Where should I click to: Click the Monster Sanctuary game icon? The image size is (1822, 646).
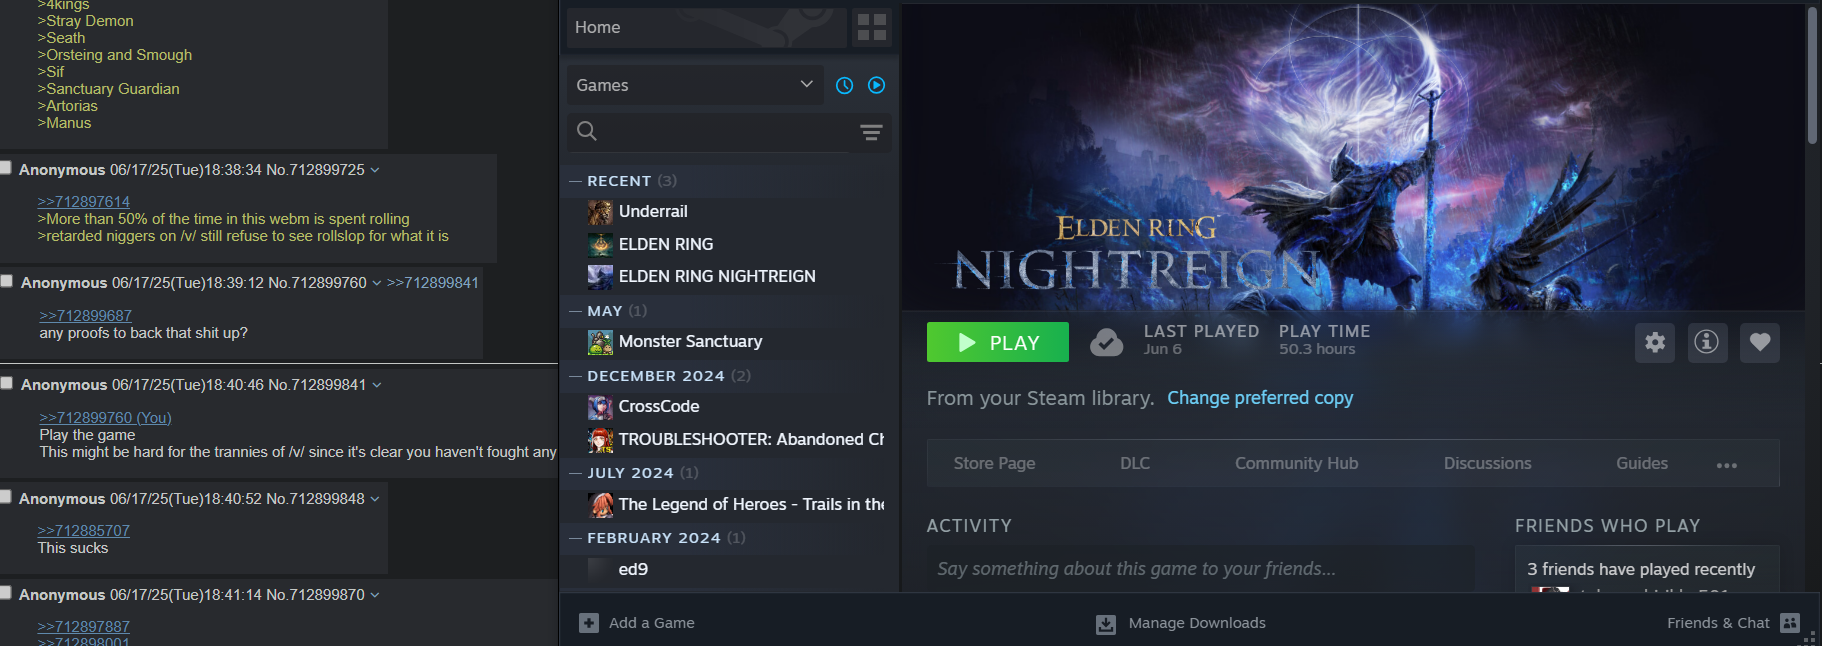click(x=600, y=342)
